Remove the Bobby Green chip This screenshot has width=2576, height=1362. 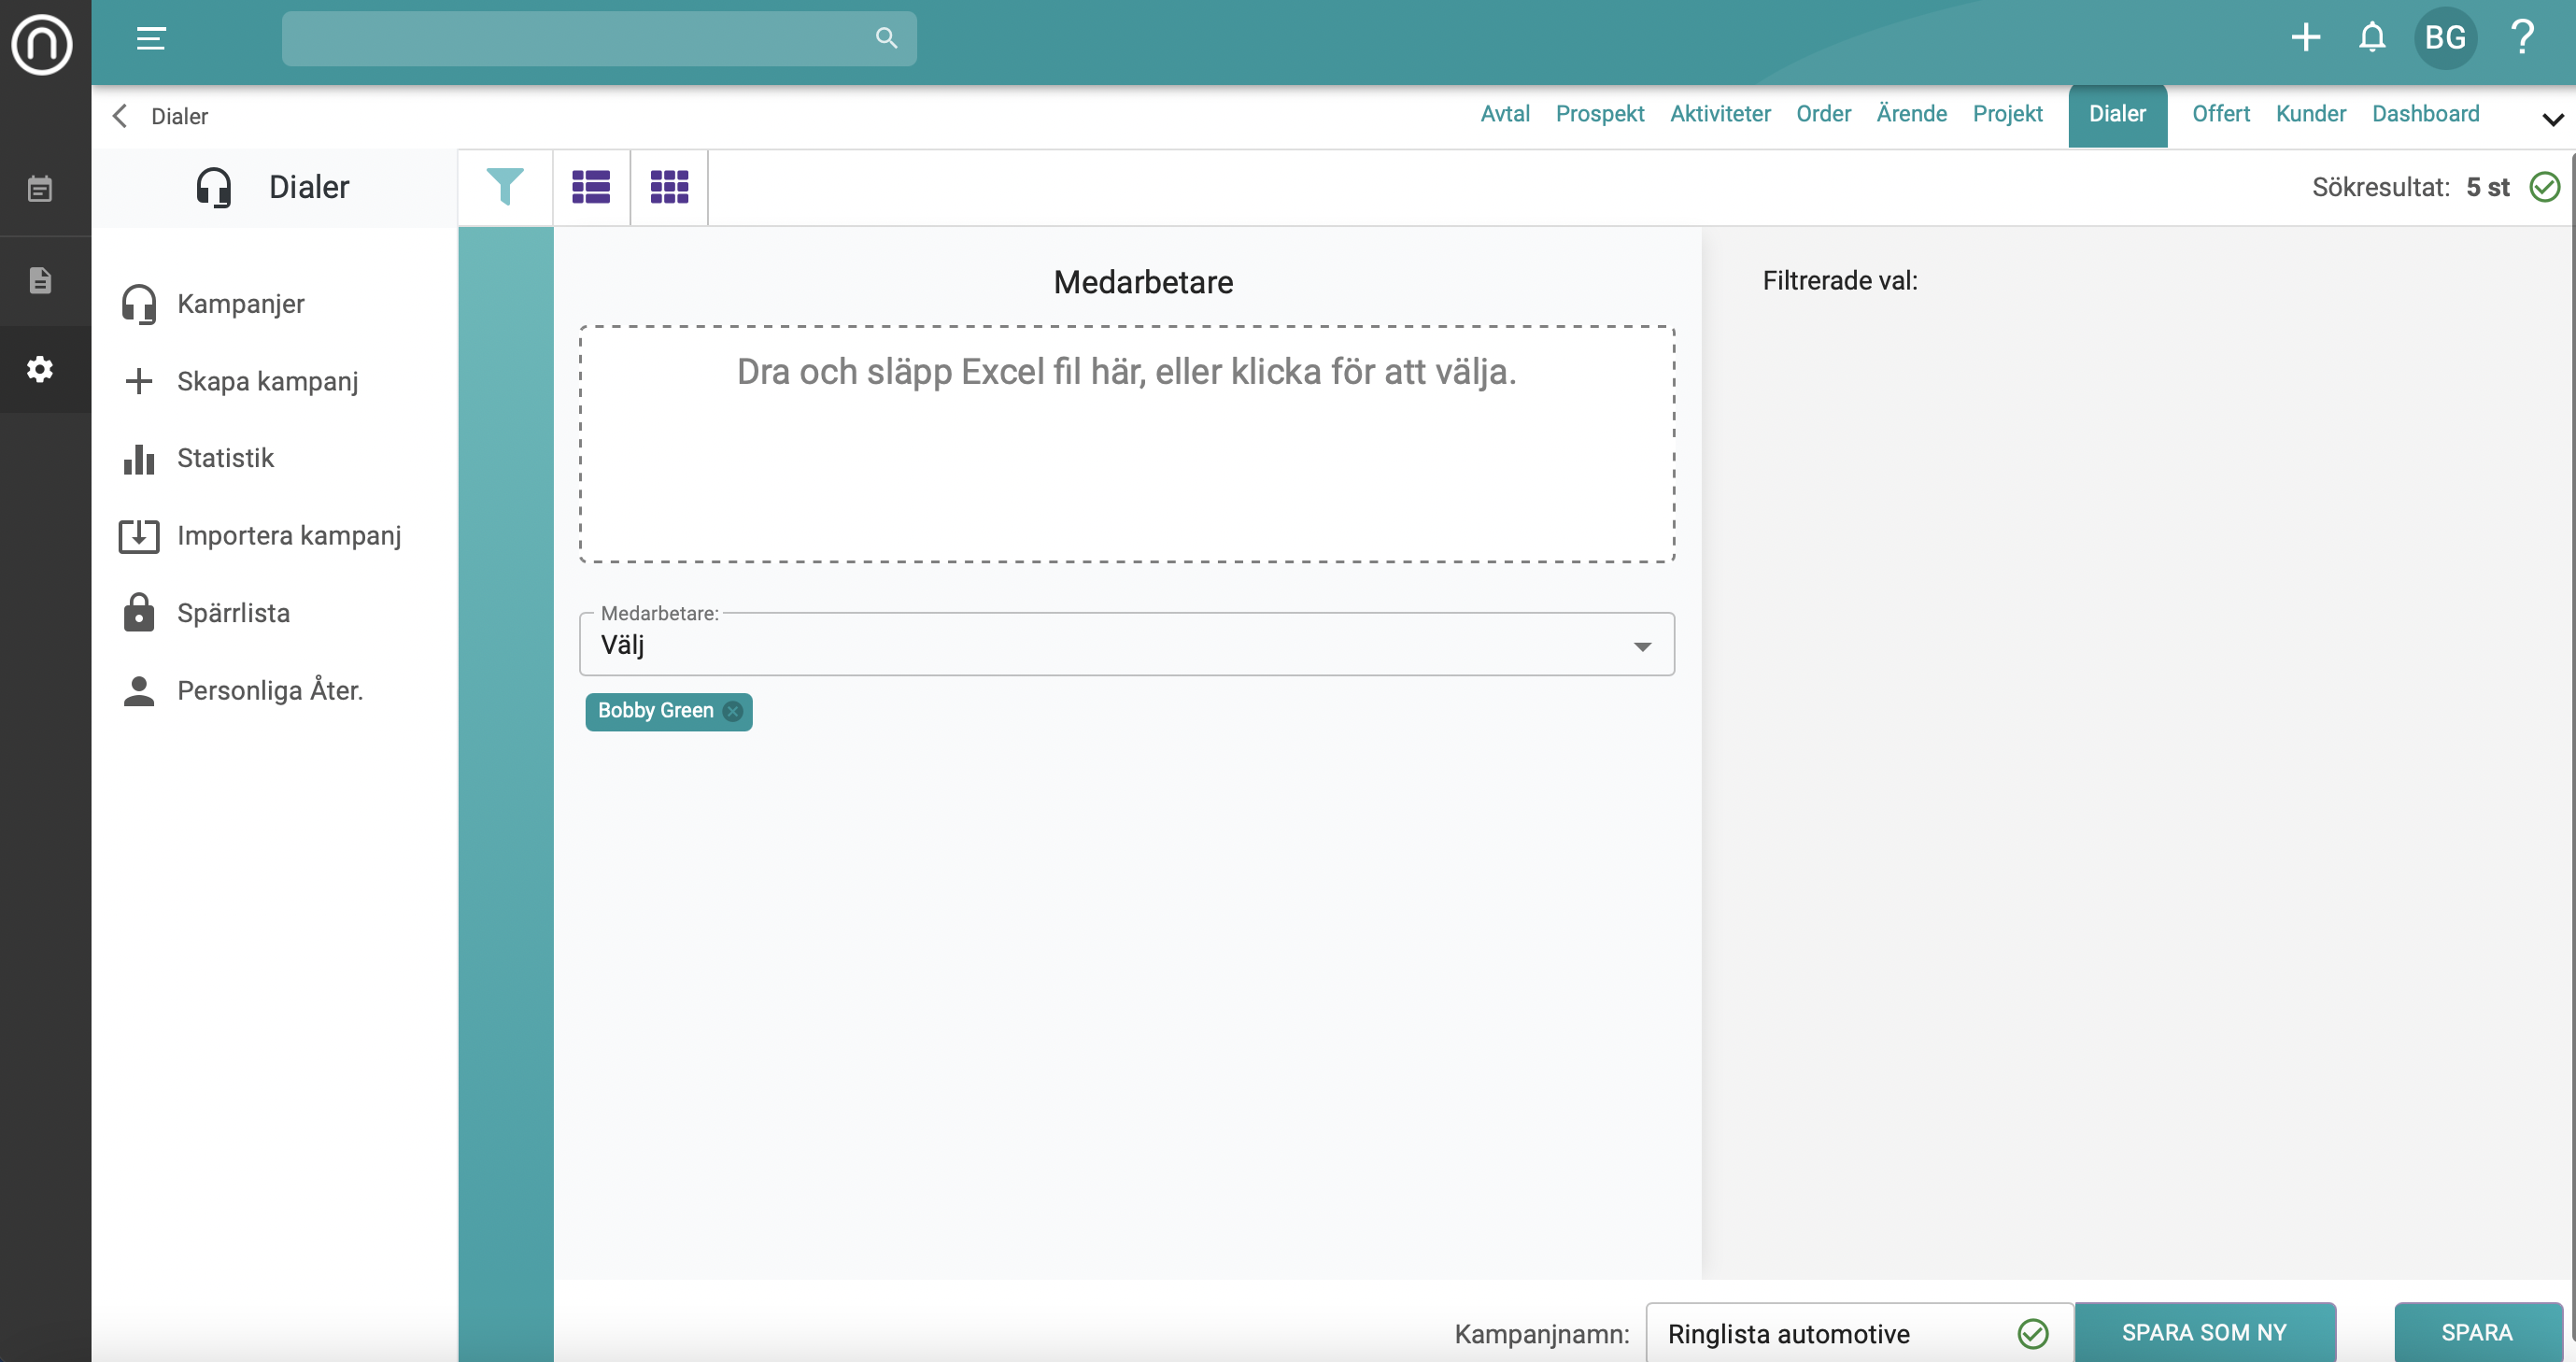click(x=733, y=711)
